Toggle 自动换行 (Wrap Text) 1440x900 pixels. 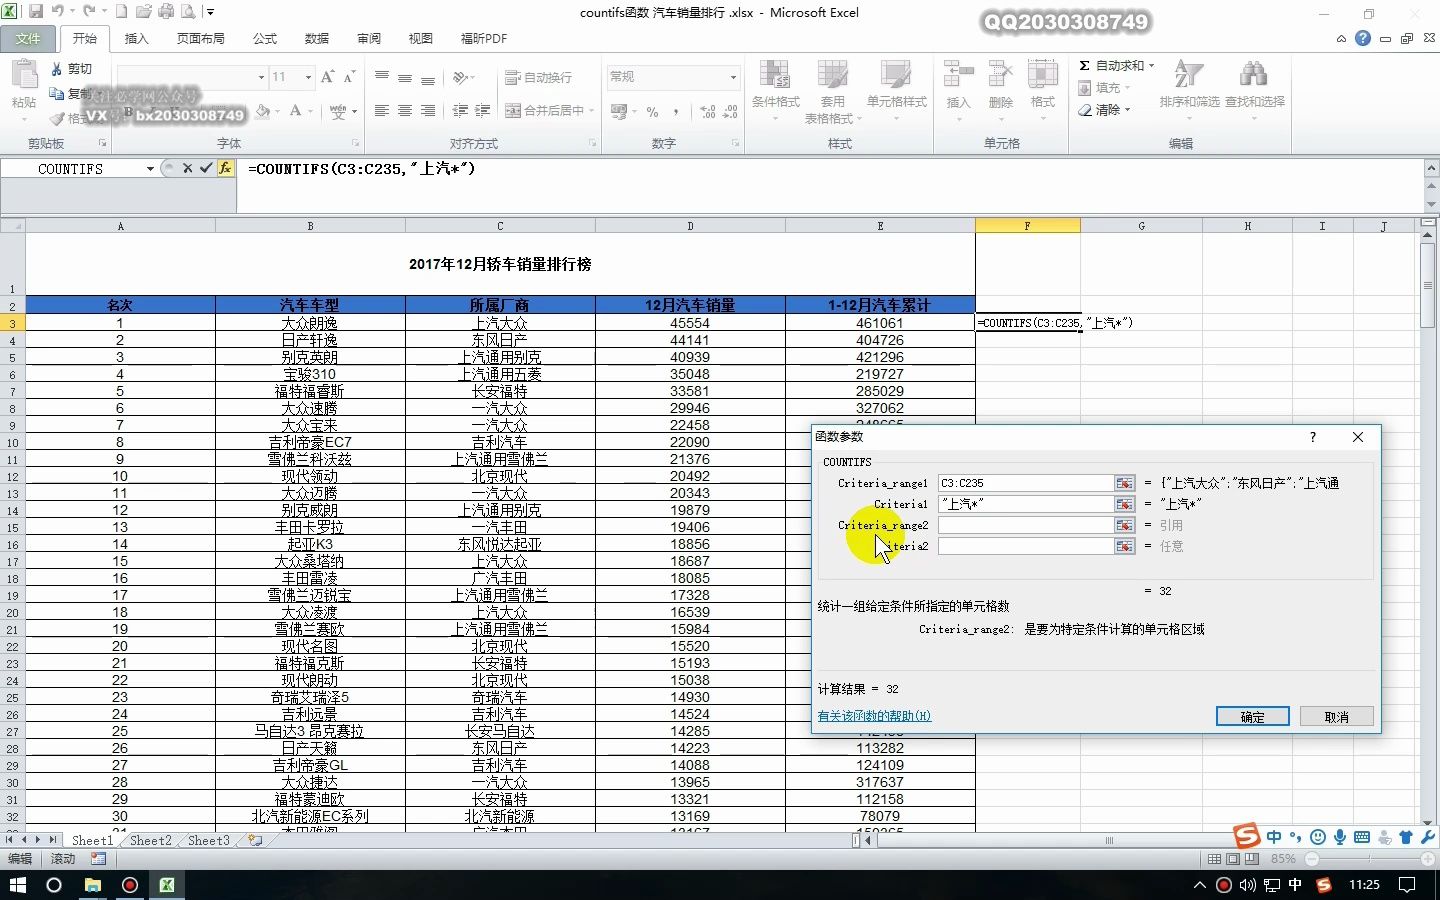pyautogui.click(x=539, y=77)
